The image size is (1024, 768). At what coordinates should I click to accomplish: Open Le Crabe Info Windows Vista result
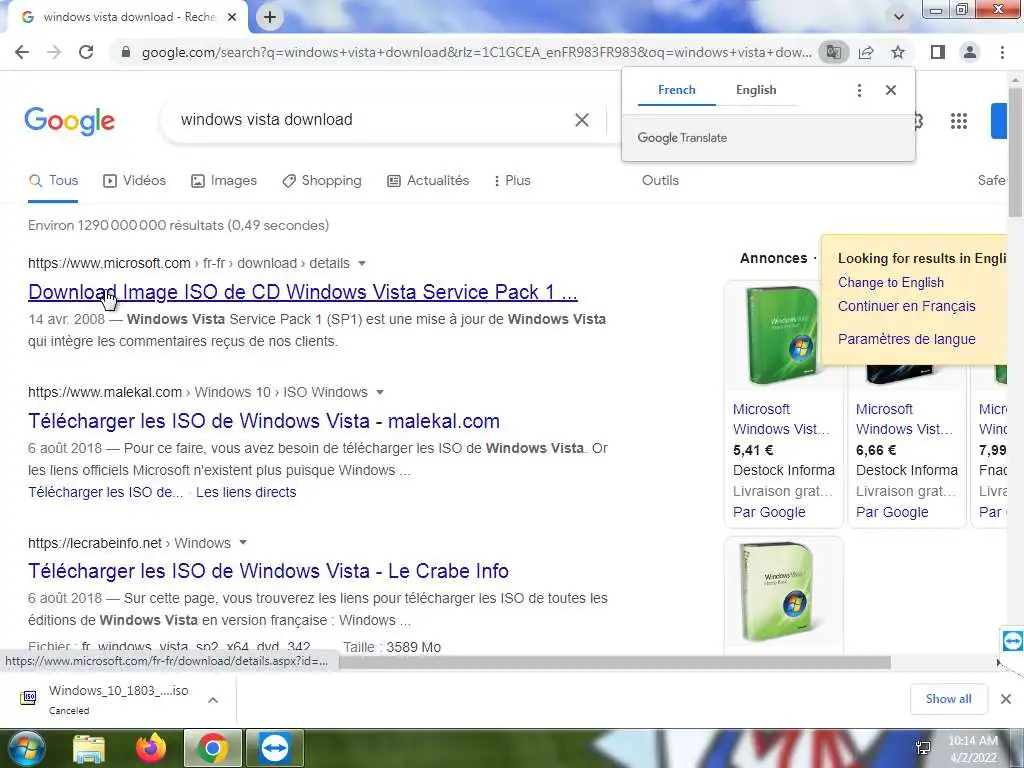click(x=268, y=571)
